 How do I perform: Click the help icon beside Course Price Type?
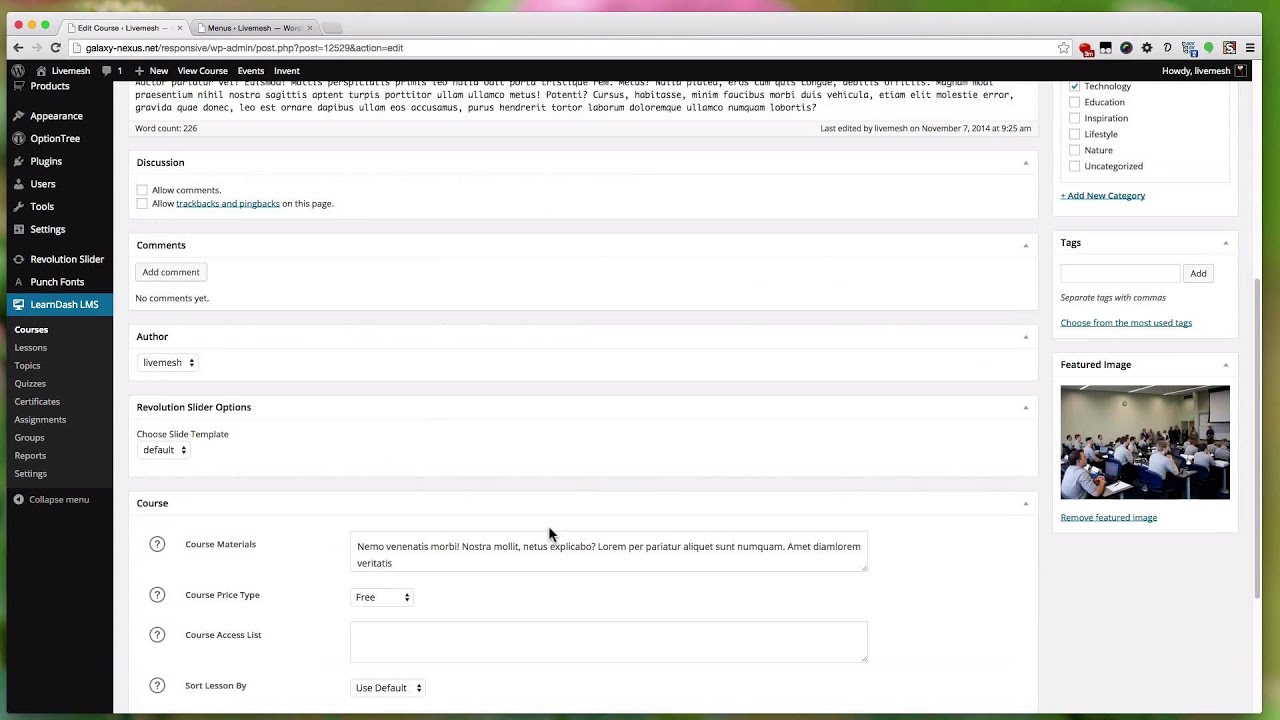(157, 595)
